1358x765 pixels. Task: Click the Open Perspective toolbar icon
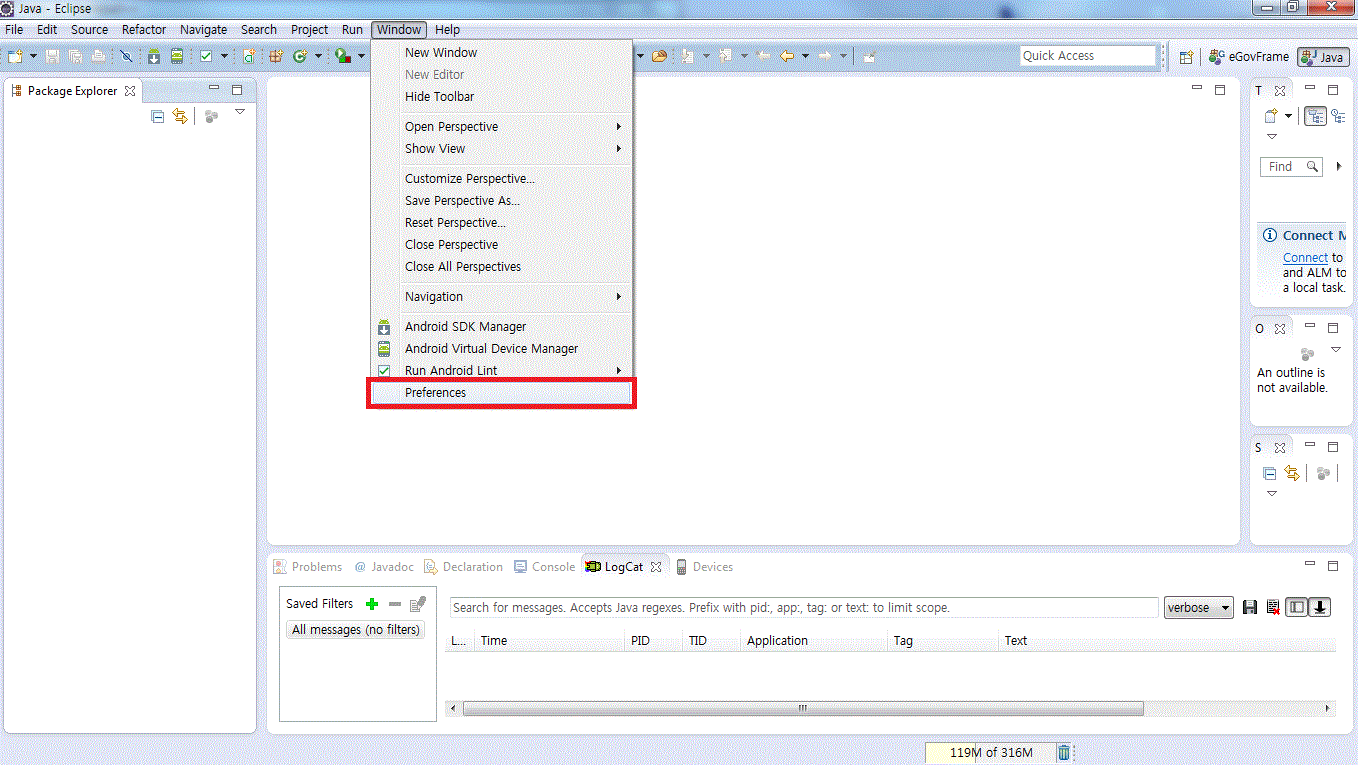pyautogui.click(x=1186, y=57)
